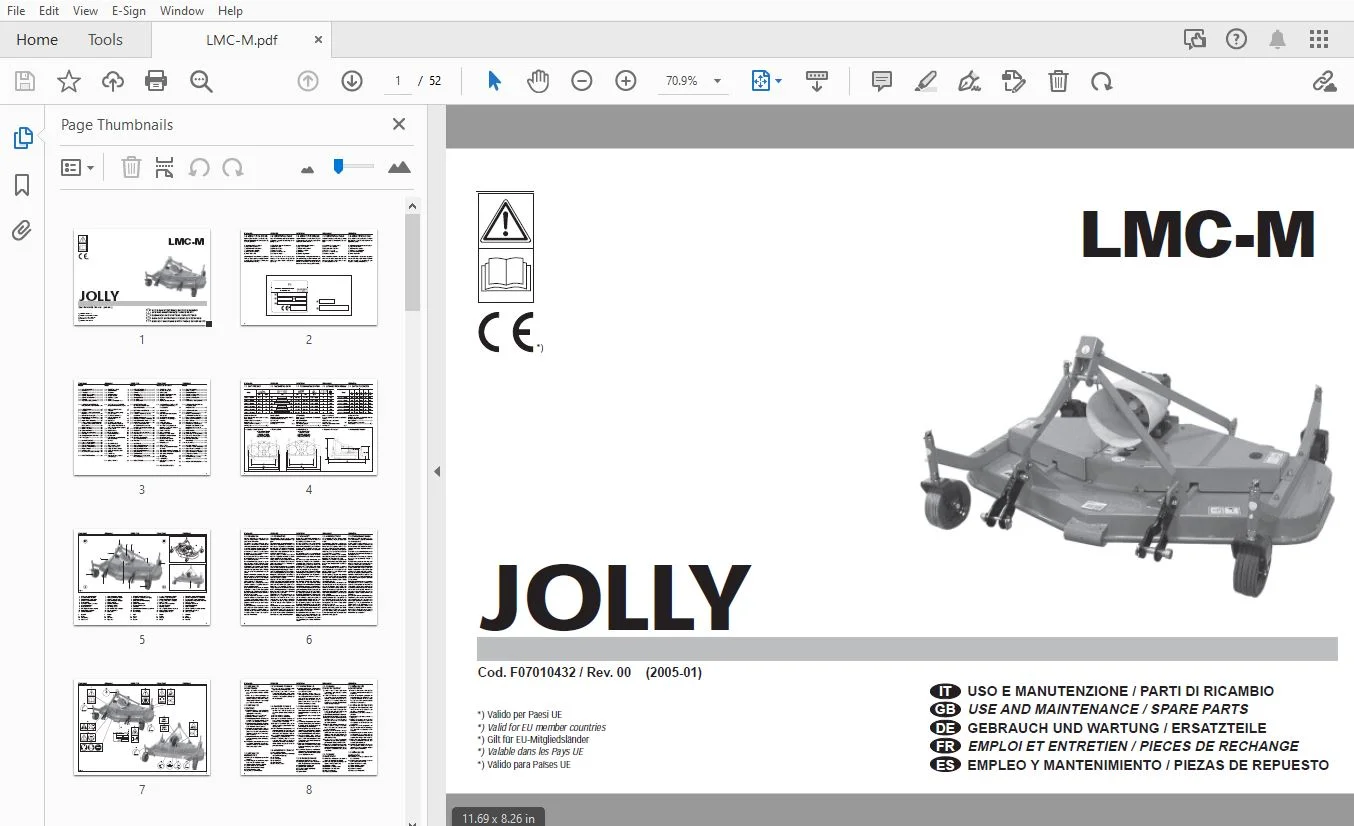Select the page 1 thumbnail
Viewport: 1354px width, 826px height.
pyautogui.click(x=142, y=277)
